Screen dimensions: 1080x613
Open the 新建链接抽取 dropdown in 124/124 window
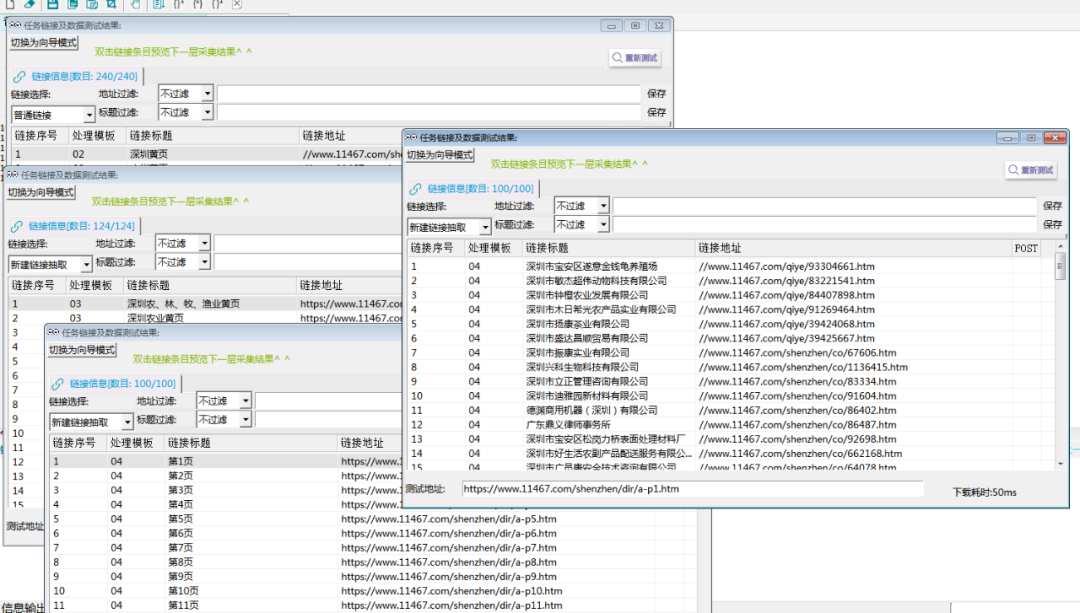pyautogui.click(x=50, y=264)
